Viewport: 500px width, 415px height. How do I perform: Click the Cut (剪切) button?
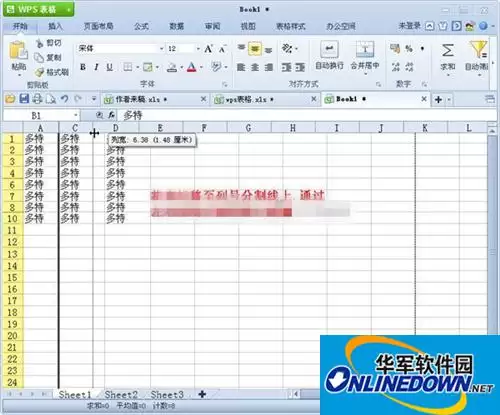[x=49, y=43]
